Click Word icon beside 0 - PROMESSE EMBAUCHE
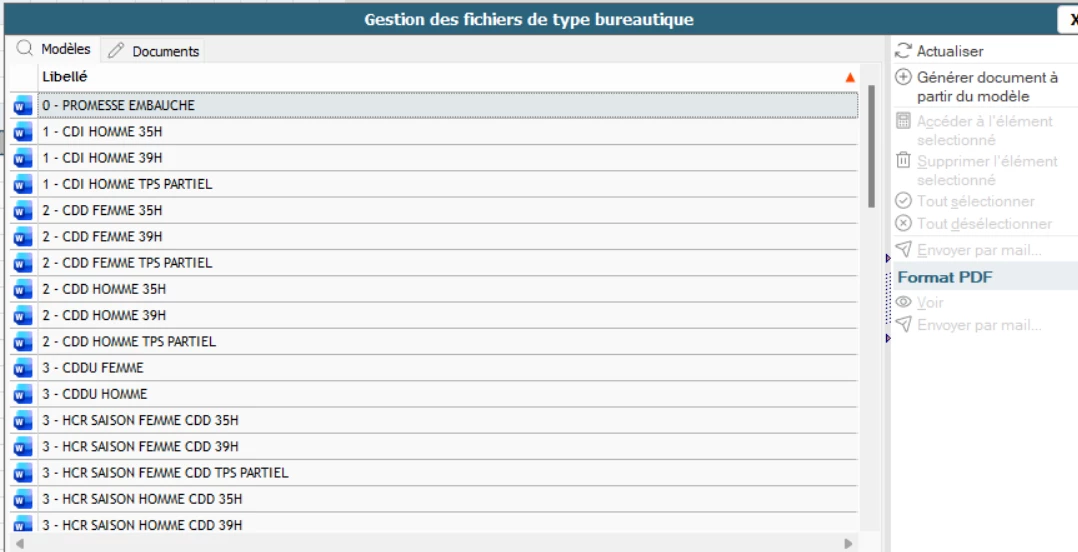Image resolution: width=1078 pixels, height=552 pixels. pos(22,105)
